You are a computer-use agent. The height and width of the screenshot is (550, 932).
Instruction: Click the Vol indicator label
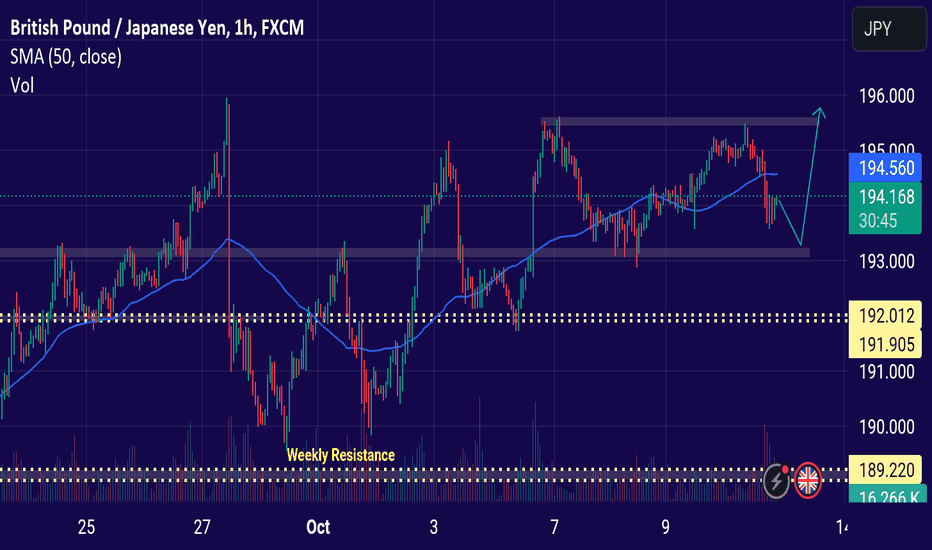22,86
